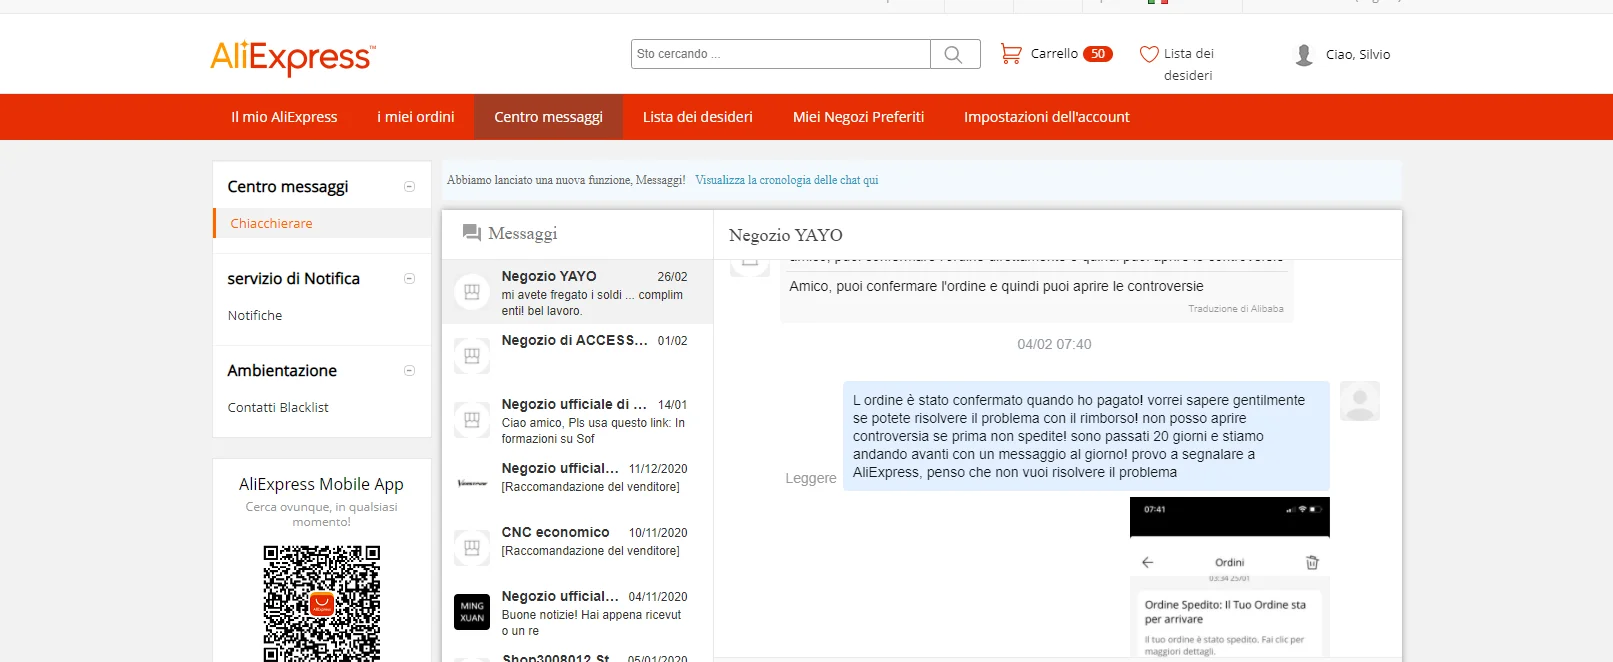The width and height of the screenshot is (1613, 662).
Task: Click the sender avatar beside the blue message
Action: click(x=1360, y=401)
